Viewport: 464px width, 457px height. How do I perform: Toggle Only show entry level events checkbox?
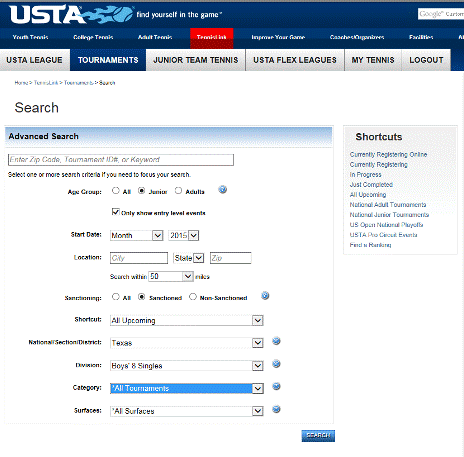point(115,212)
